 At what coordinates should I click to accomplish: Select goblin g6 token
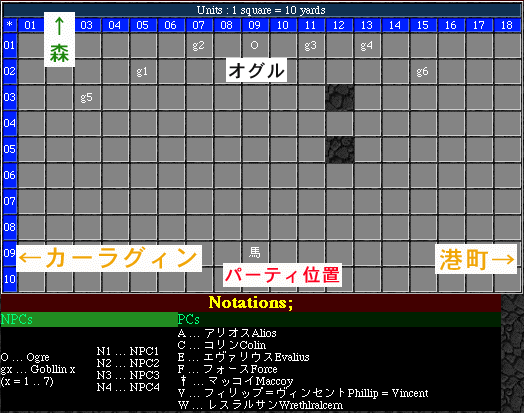pyautogui.click(x=422, y=72)
